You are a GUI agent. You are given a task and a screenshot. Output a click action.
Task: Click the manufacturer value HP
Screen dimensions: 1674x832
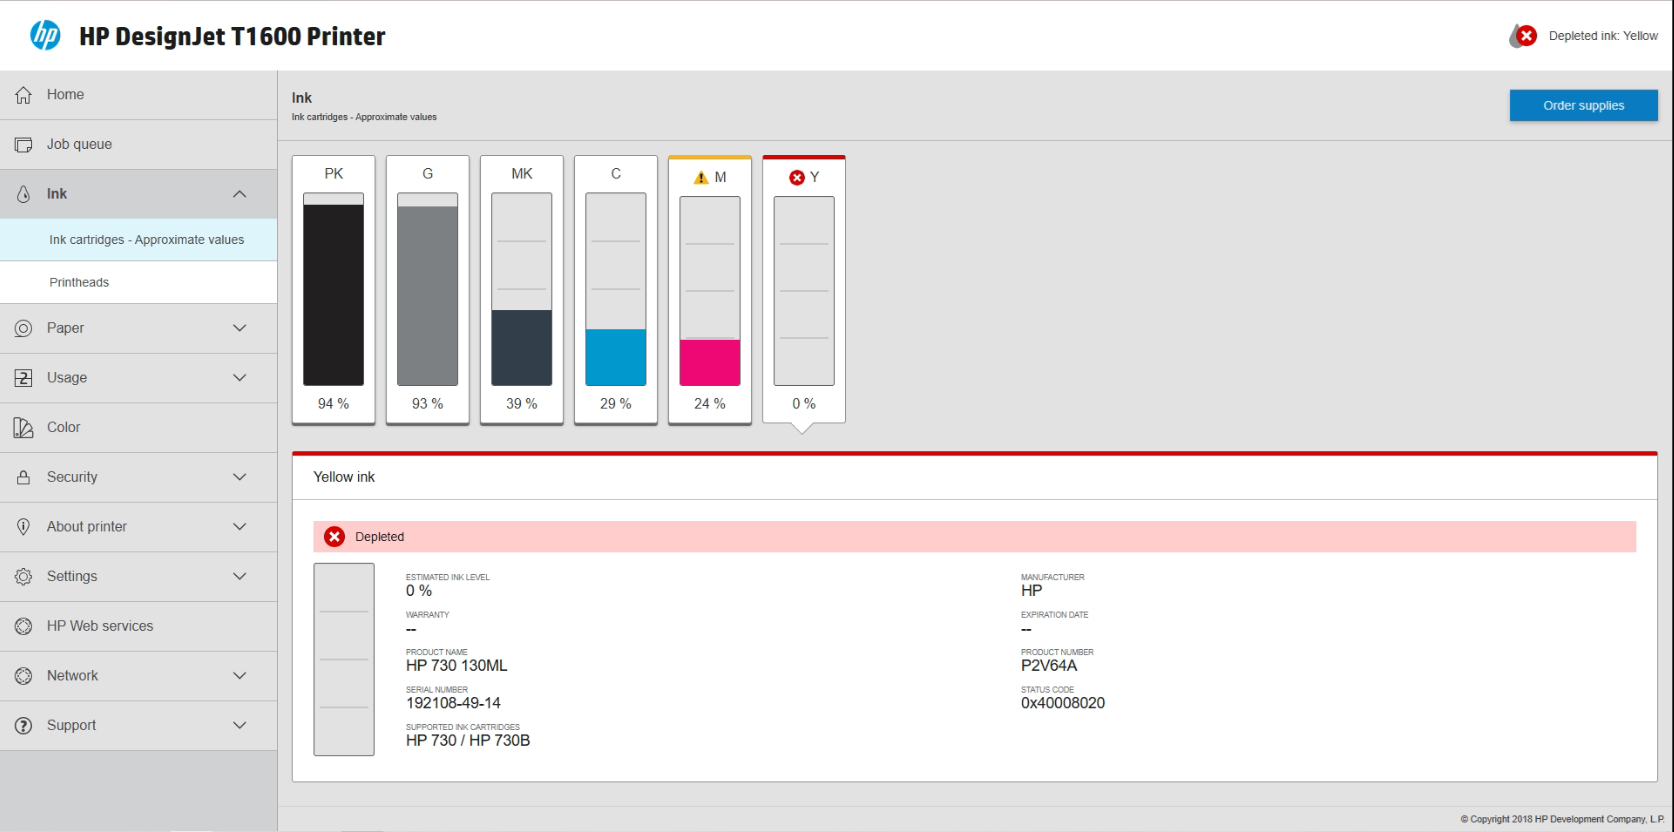pos(1031,591)
